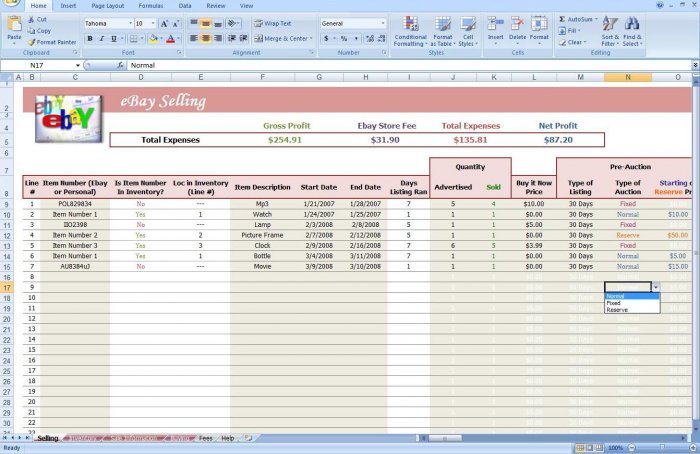Adjust the zoom slider handle
This screenshot has height=454, width=700.
coord(662,447)
